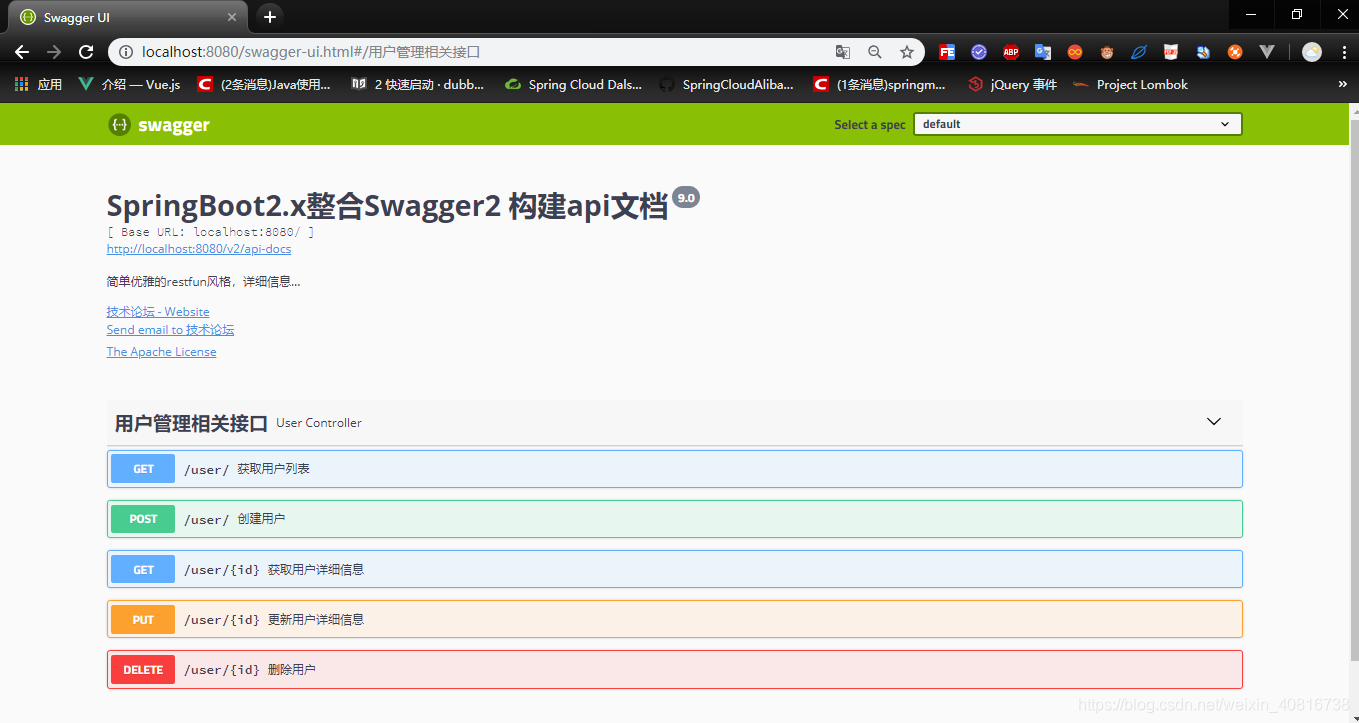Viewport: 1359px width, 723px height.
Task: Bookmark this page with the star icon
Action: pyautogui.click(x=907, y=52)
